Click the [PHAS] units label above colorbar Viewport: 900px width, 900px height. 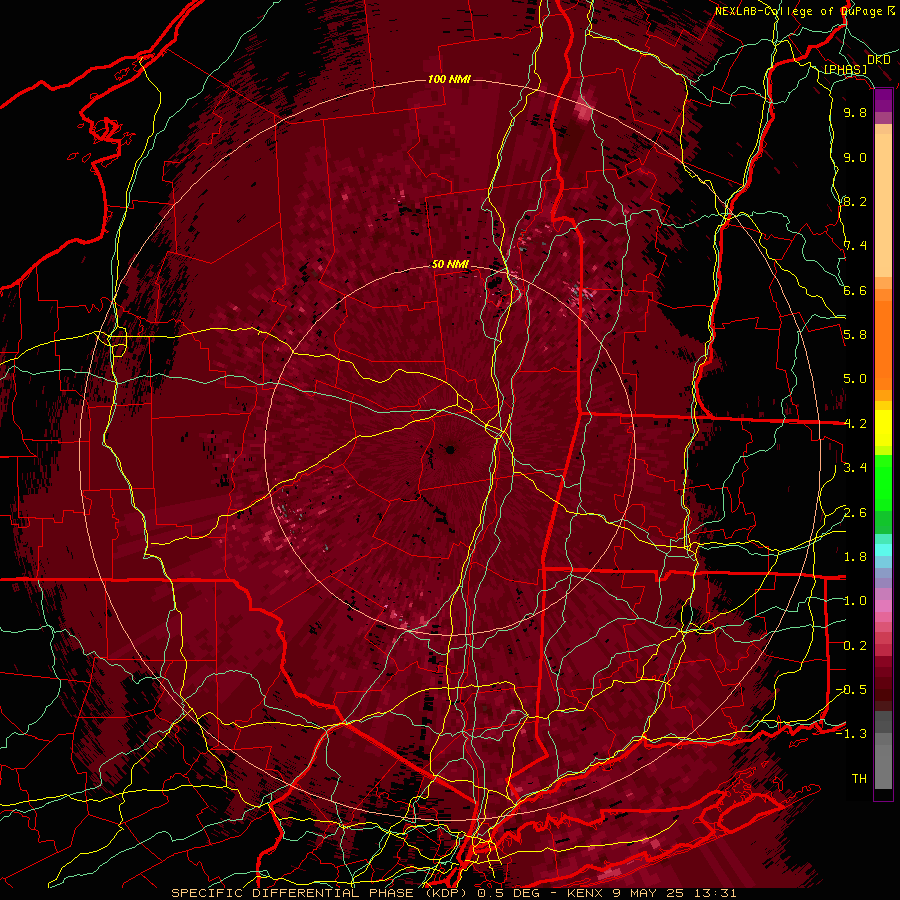click(x=845, y=69)
